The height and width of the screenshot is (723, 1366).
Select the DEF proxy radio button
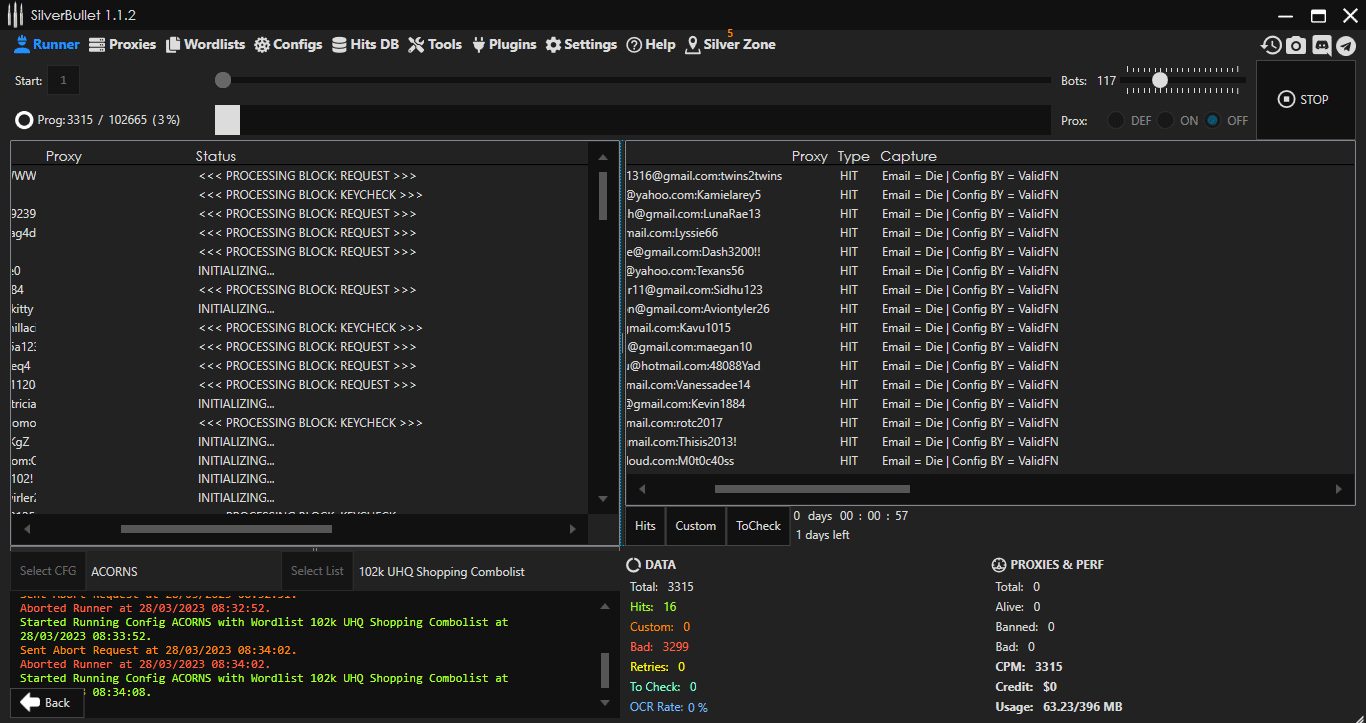(x=1115, y=120)
